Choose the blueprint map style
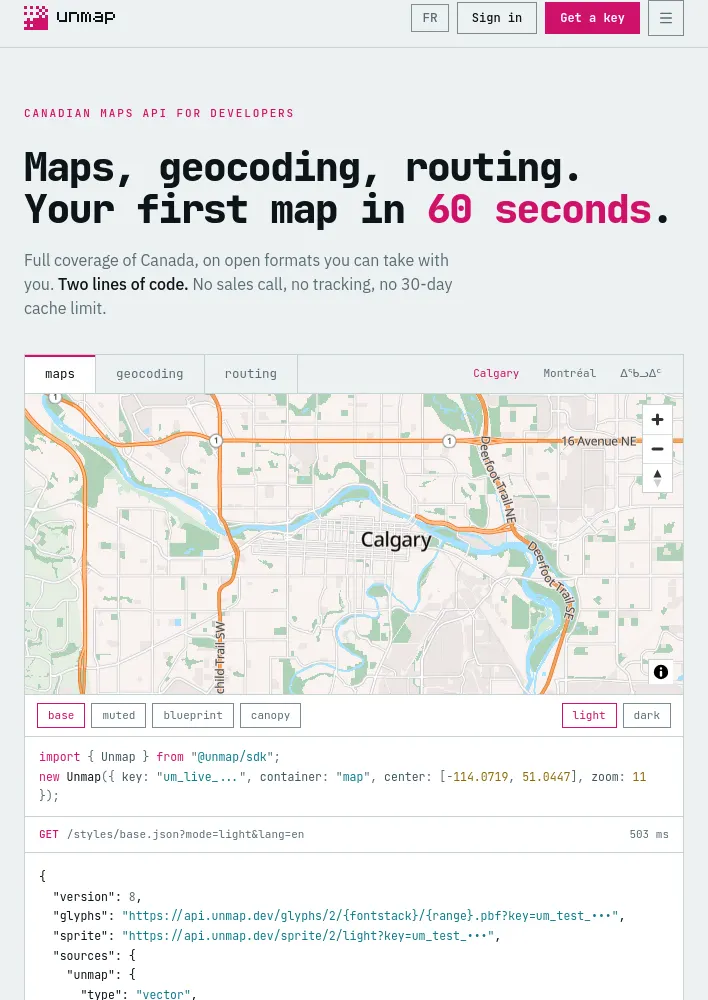The width and height of the screenshot is (708, 1000). (x=193, y=716)
